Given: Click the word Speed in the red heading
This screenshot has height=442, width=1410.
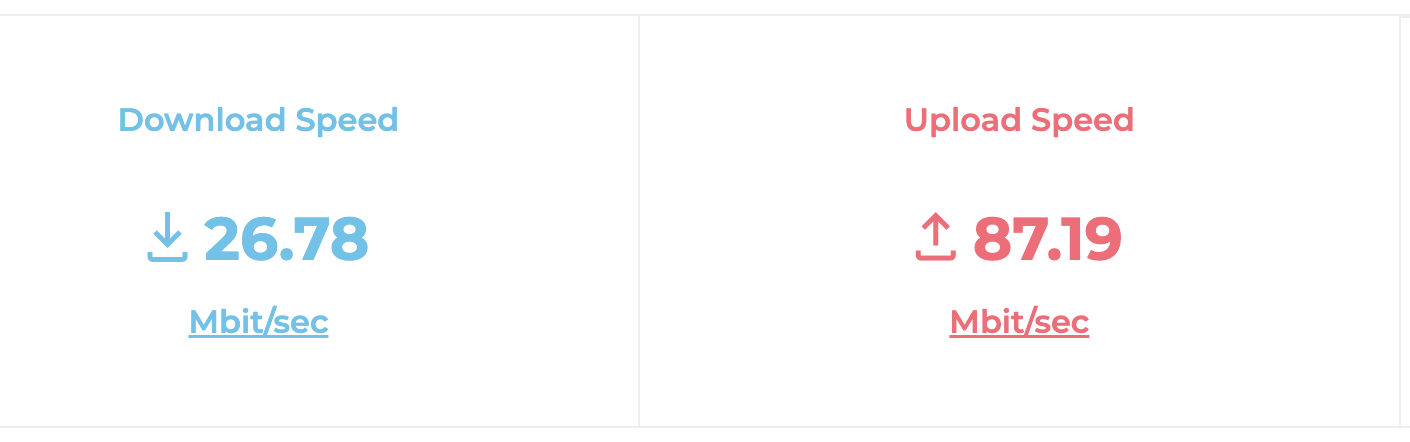Looking at the screenshot, I should point(1083,122).
